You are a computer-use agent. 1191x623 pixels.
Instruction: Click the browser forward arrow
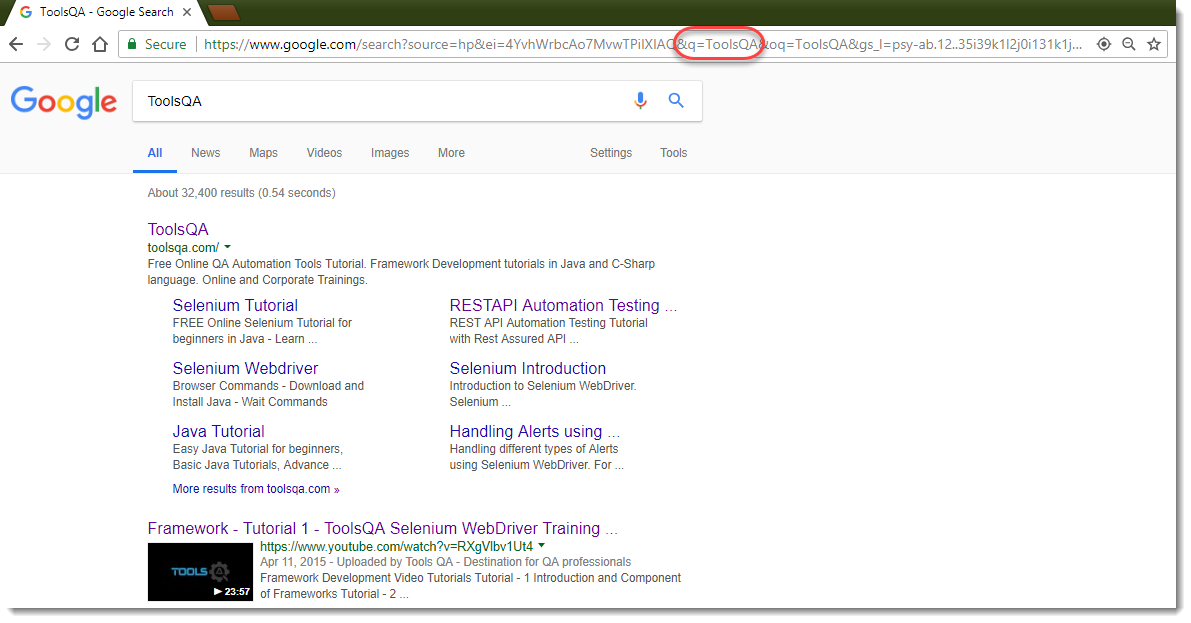coord(44,44)
